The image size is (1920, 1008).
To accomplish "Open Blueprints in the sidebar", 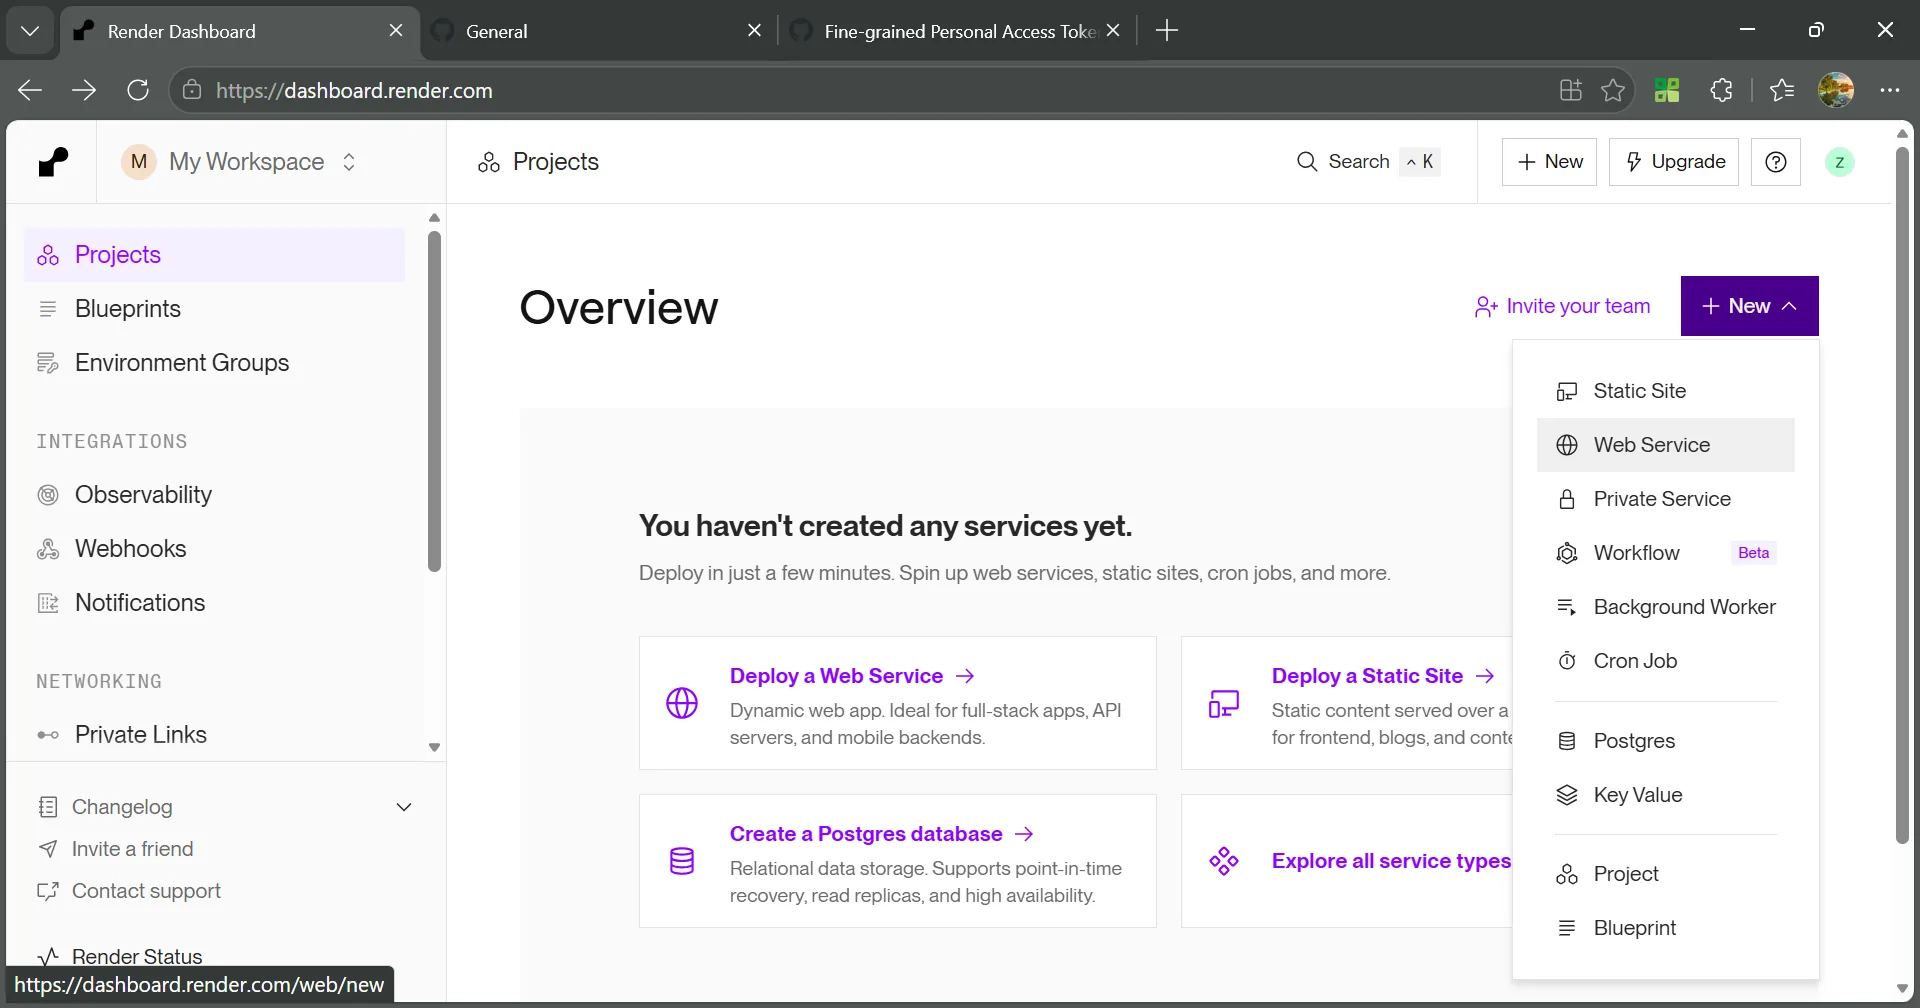I will [x=214, y=309].
